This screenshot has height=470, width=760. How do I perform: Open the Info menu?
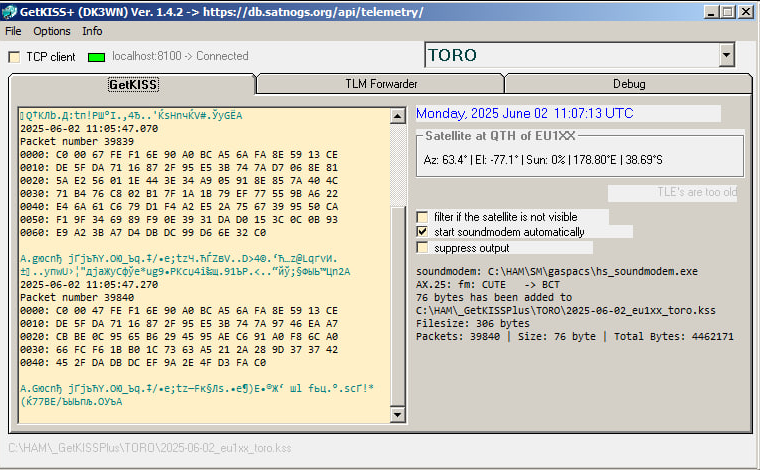coord(92,31)
